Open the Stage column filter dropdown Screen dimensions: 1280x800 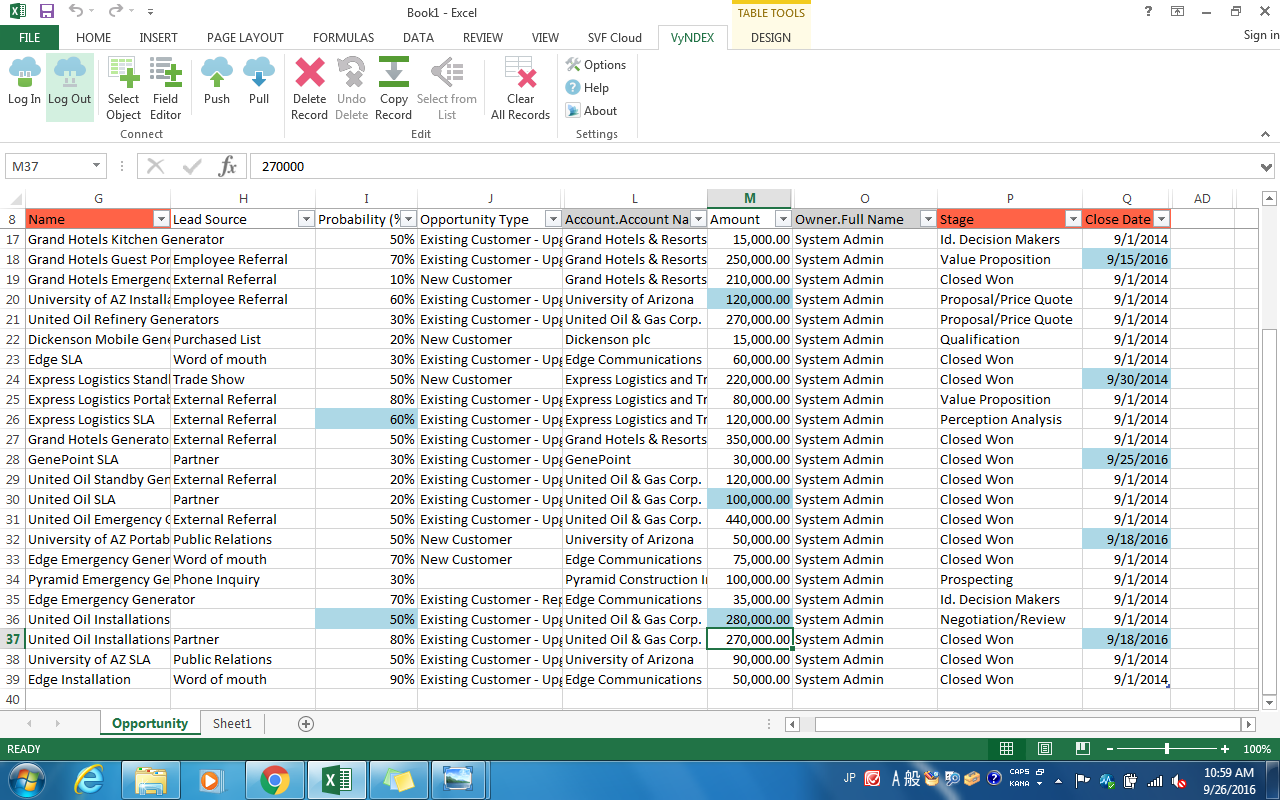1073,219
